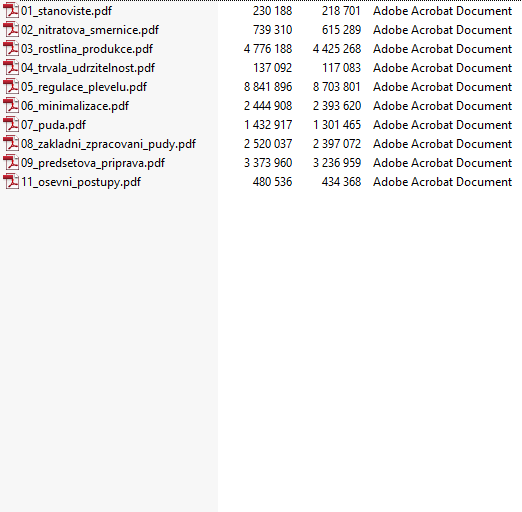
Task: Click the PDF icon of 04_trvala_udrzitelnost.pdf
Action: click(x=11, y=67)
